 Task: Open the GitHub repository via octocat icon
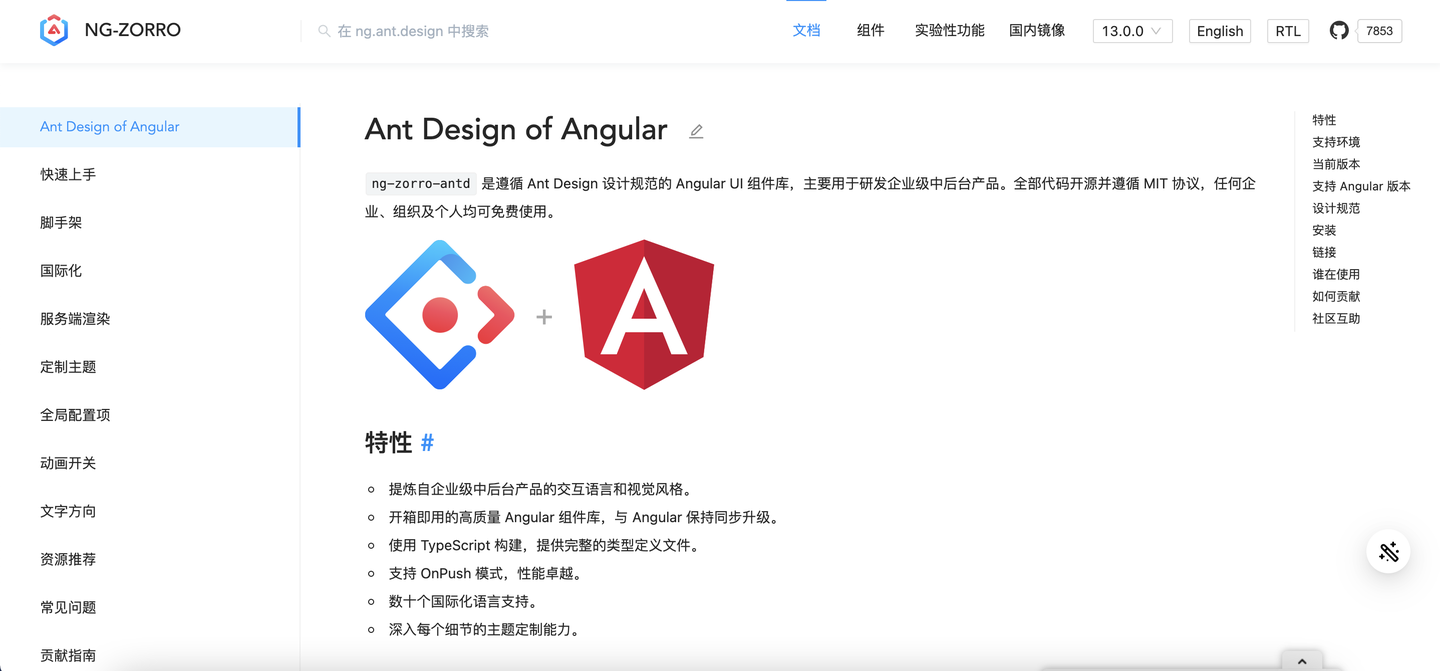tap(1338, 29)
